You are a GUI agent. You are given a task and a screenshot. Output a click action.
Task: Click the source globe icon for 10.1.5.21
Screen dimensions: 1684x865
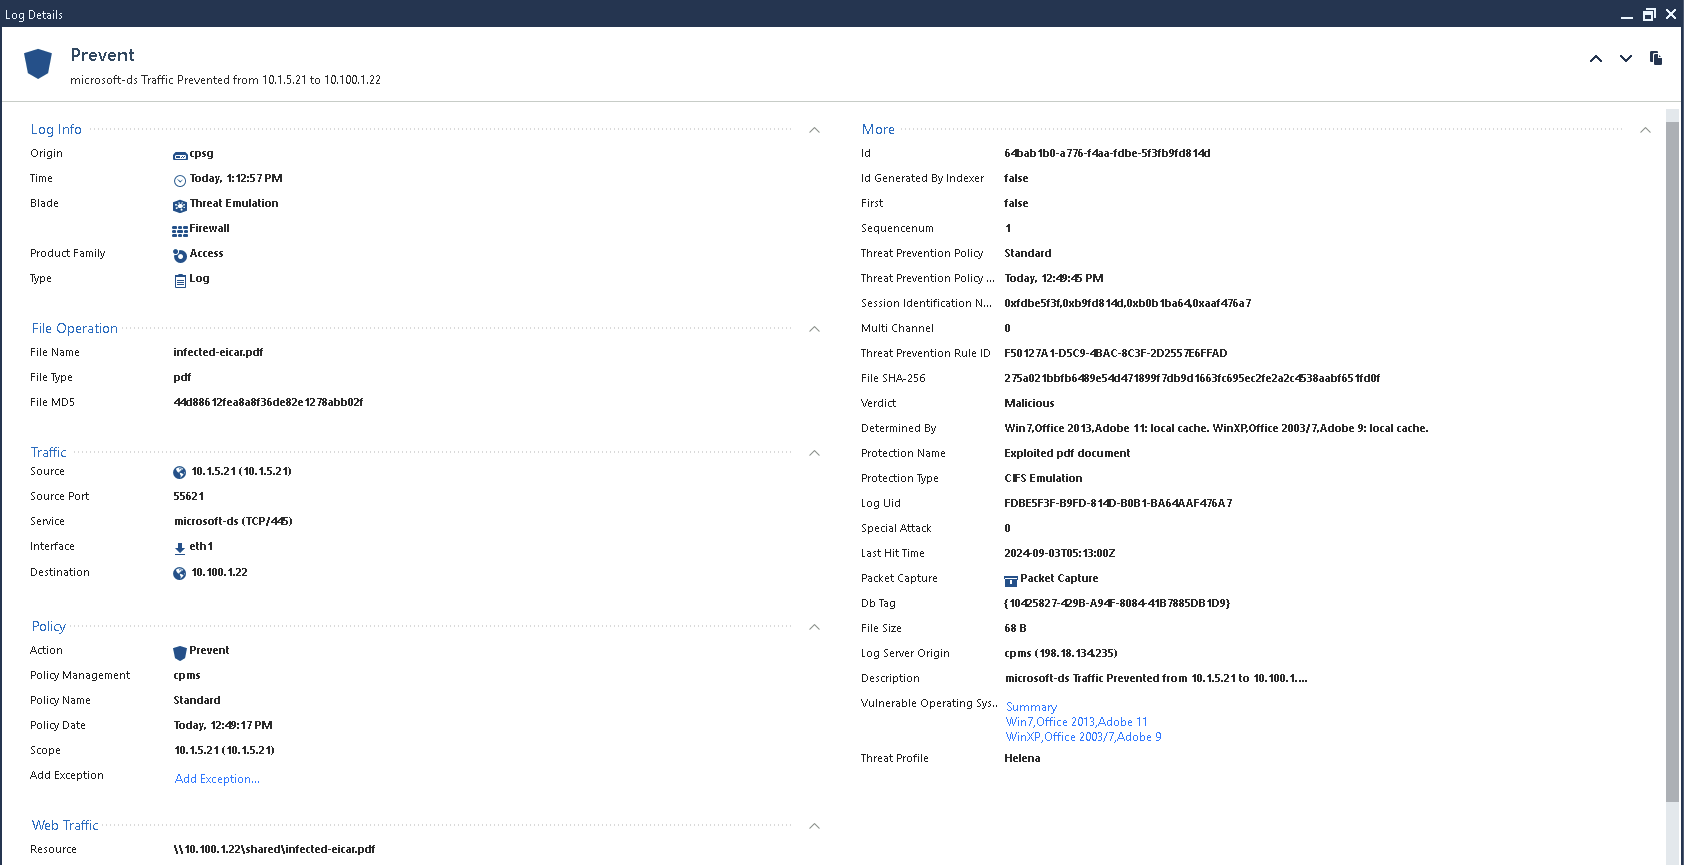coord(180,473)
